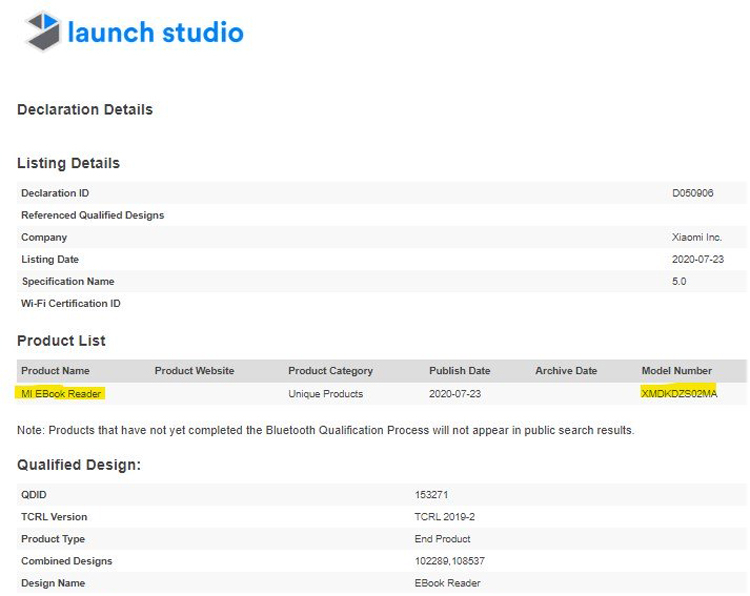Click the QDID label

point(33,495)
